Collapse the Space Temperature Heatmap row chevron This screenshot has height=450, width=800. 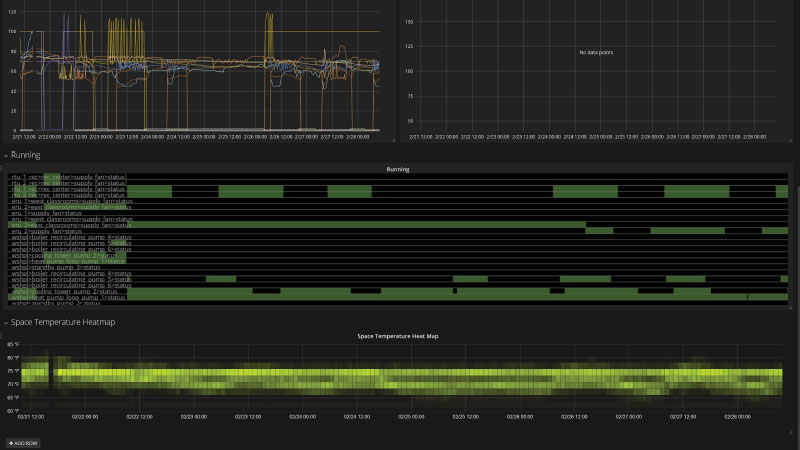click(6, 323)
